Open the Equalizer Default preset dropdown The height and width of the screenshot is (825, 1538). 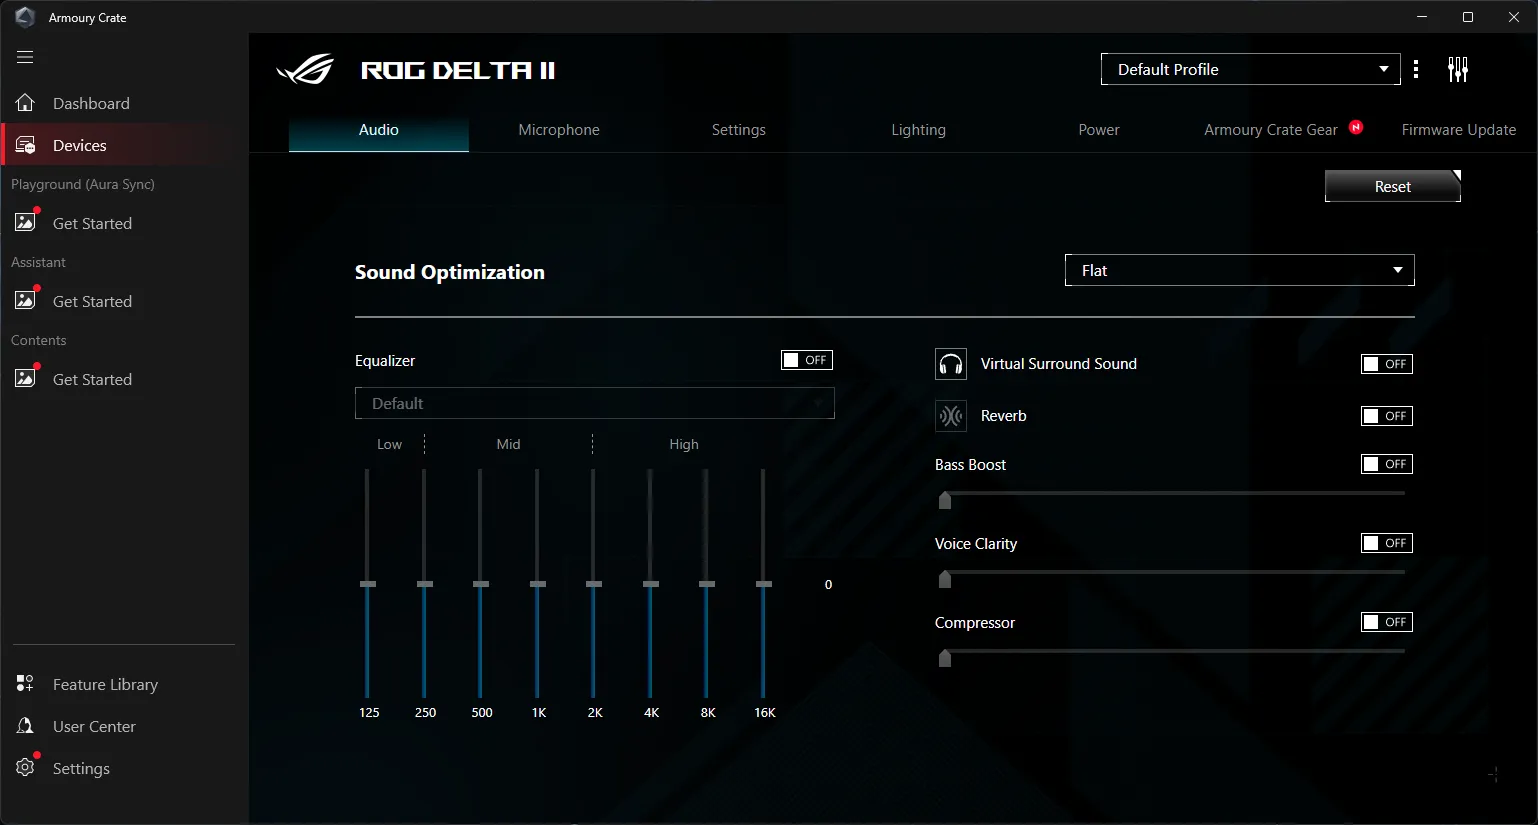click(595, 403)
